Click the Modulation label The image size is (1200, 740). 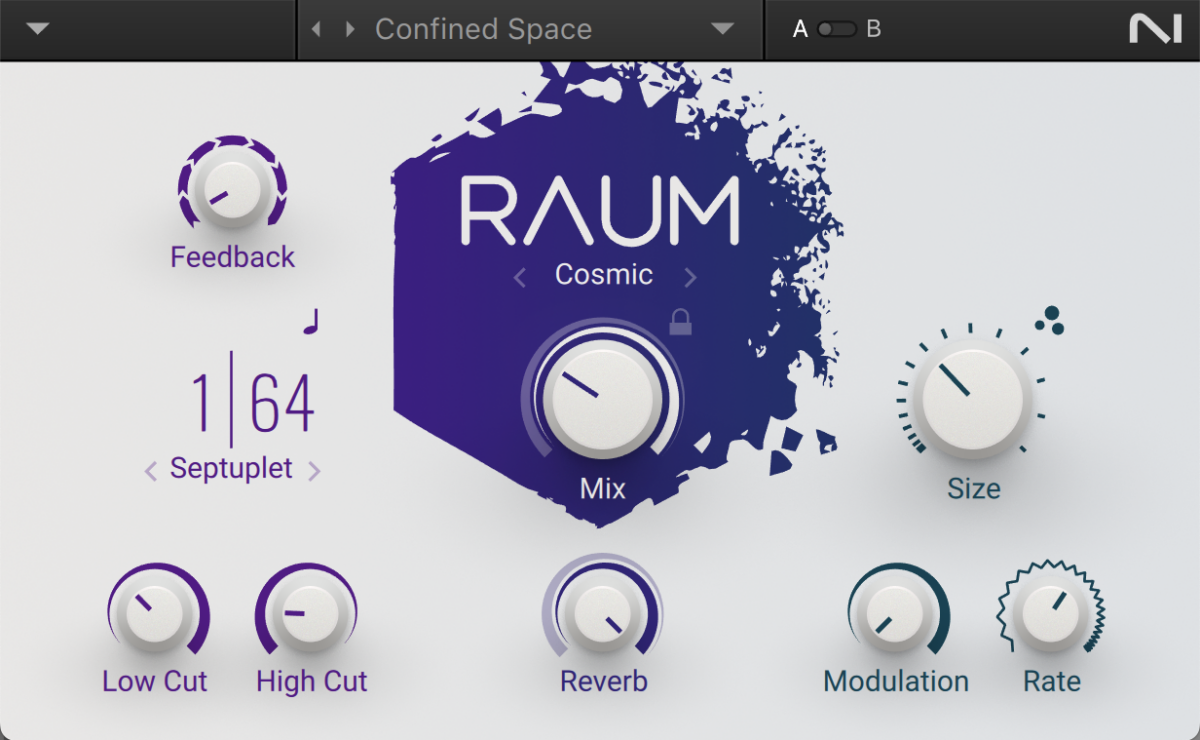coord(896,682)
